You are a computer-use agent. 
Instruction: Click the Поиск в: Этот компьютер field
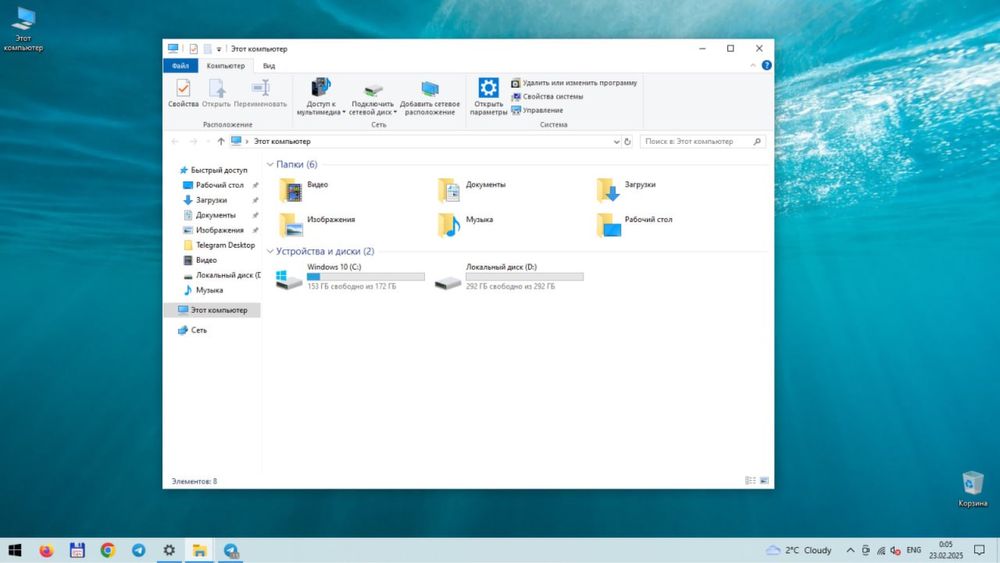click(703, 142)
